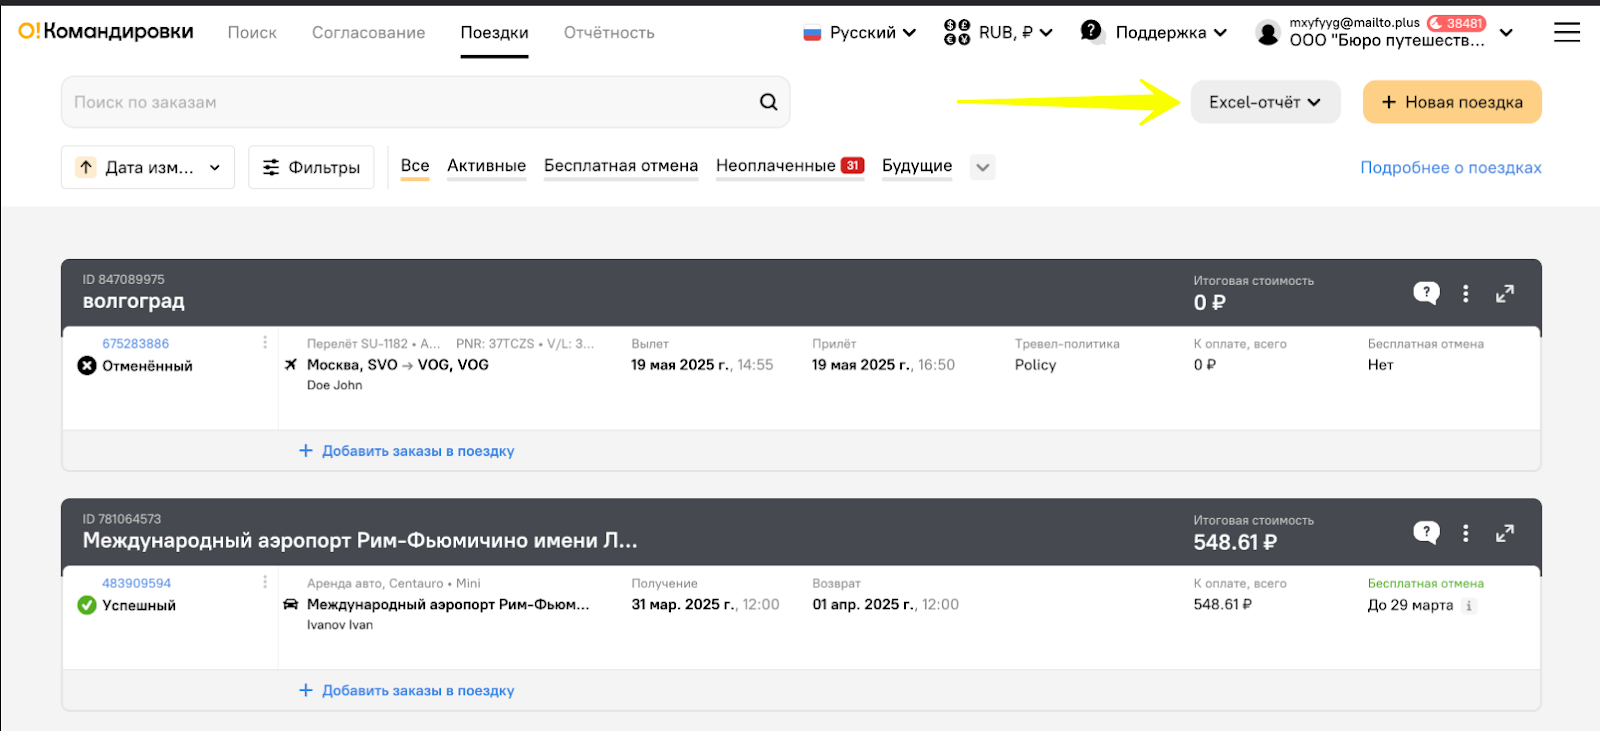Switch to the Бесплатная отмена tab

click(x=621, y=166)
